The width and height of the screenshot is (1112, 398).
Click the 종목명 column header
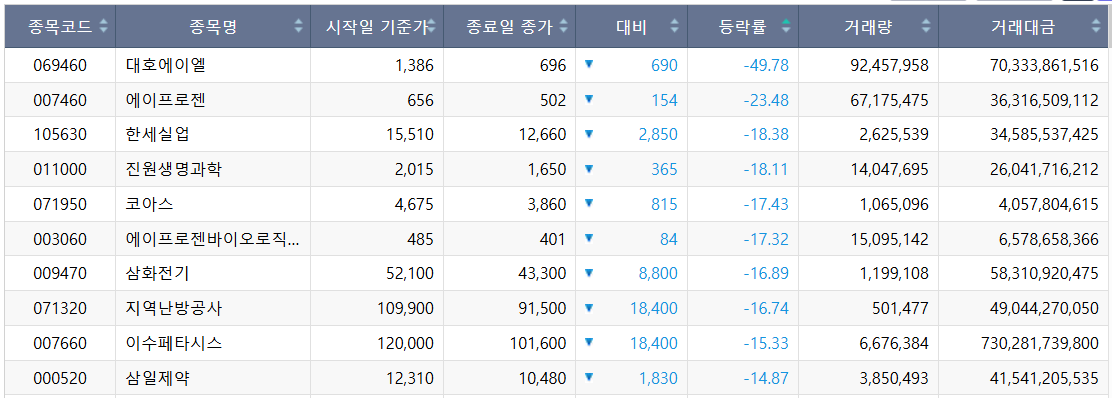213,27
